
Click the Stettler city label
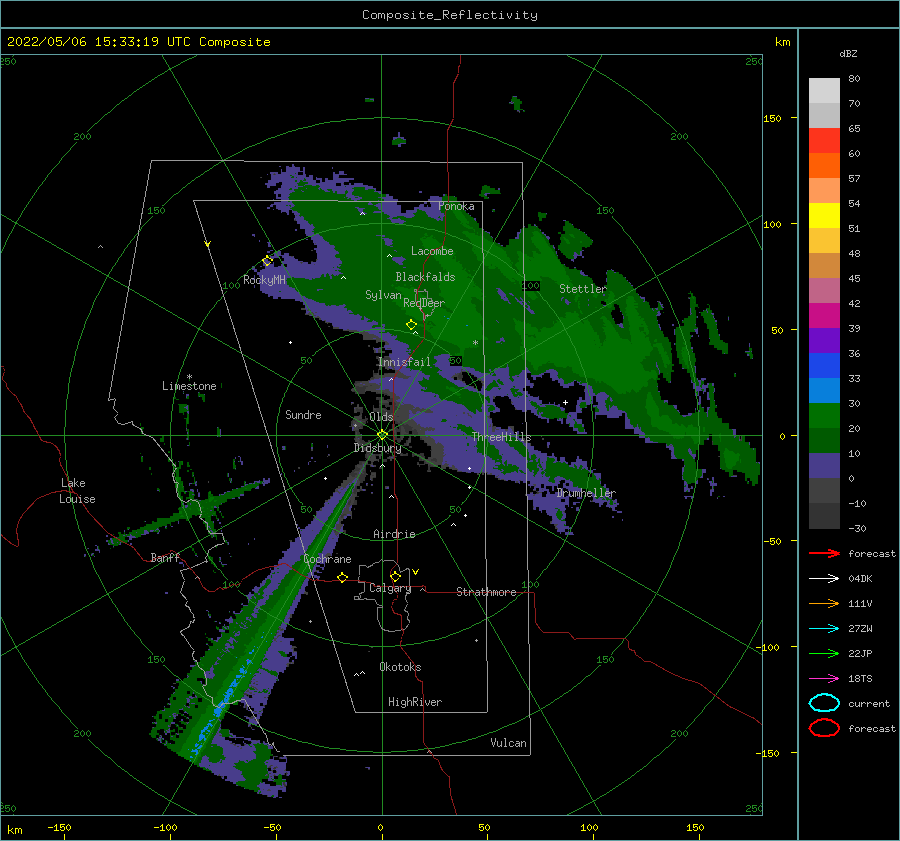pos(583,289)
